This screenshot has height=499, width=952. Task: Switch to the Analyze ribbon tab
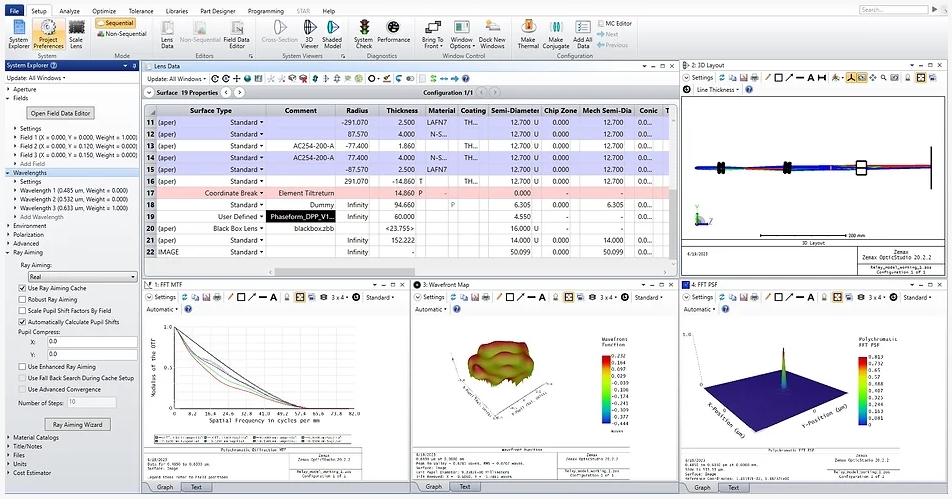69,10
